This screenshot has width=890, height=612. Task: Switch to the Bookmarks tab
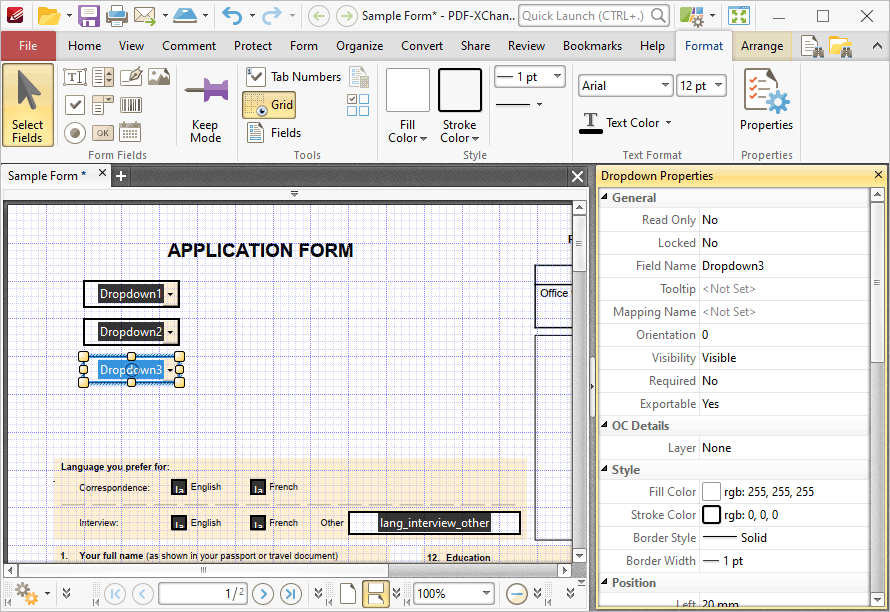coord(592,46)
